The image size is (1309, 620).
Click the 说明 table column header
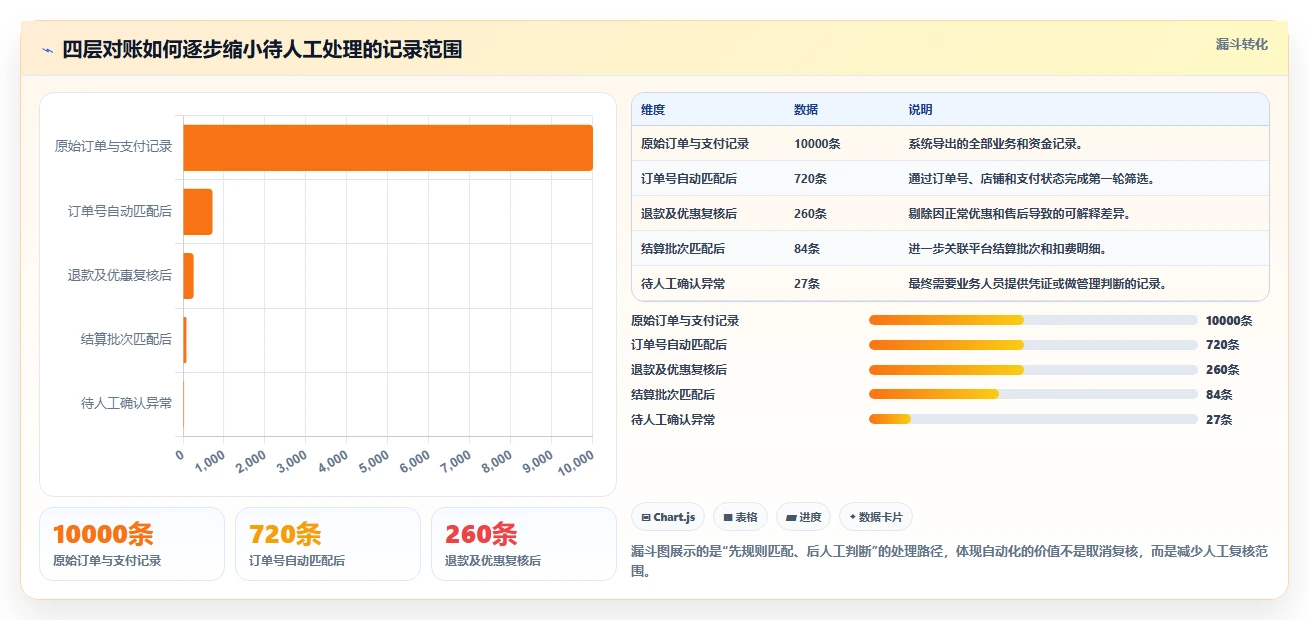(920, 110)
